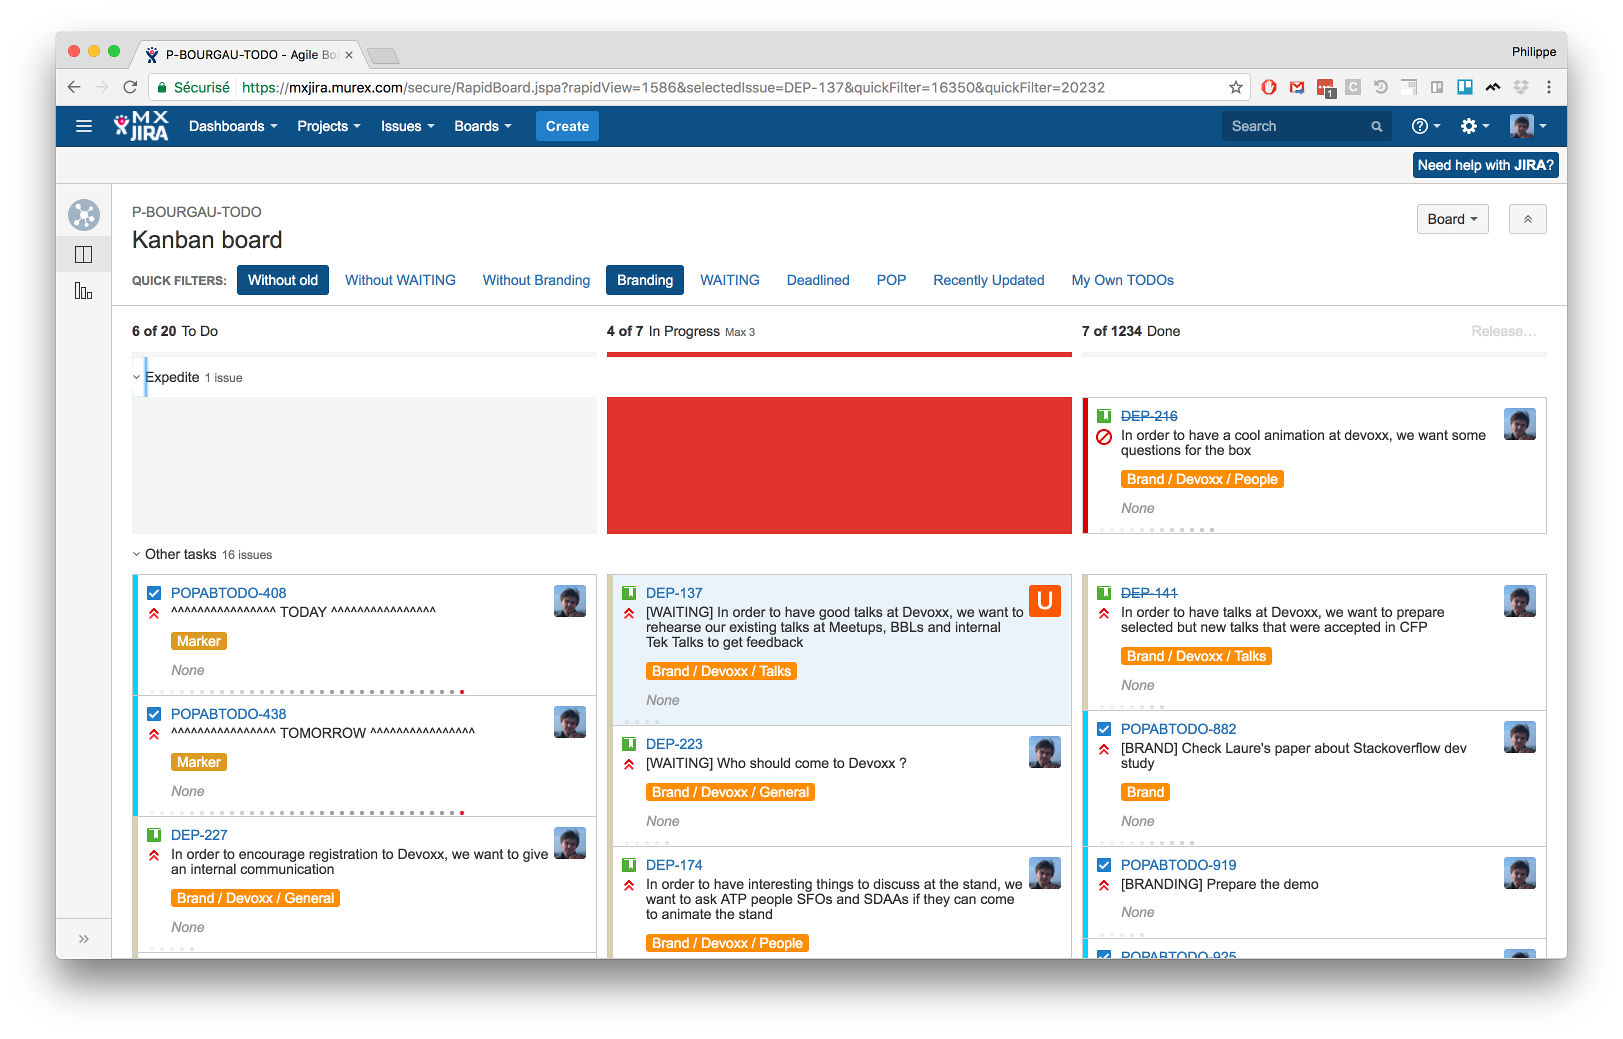Collapse the Other tasks swimlane
Screen dimensions: 1623x1039
coord(137,554)
